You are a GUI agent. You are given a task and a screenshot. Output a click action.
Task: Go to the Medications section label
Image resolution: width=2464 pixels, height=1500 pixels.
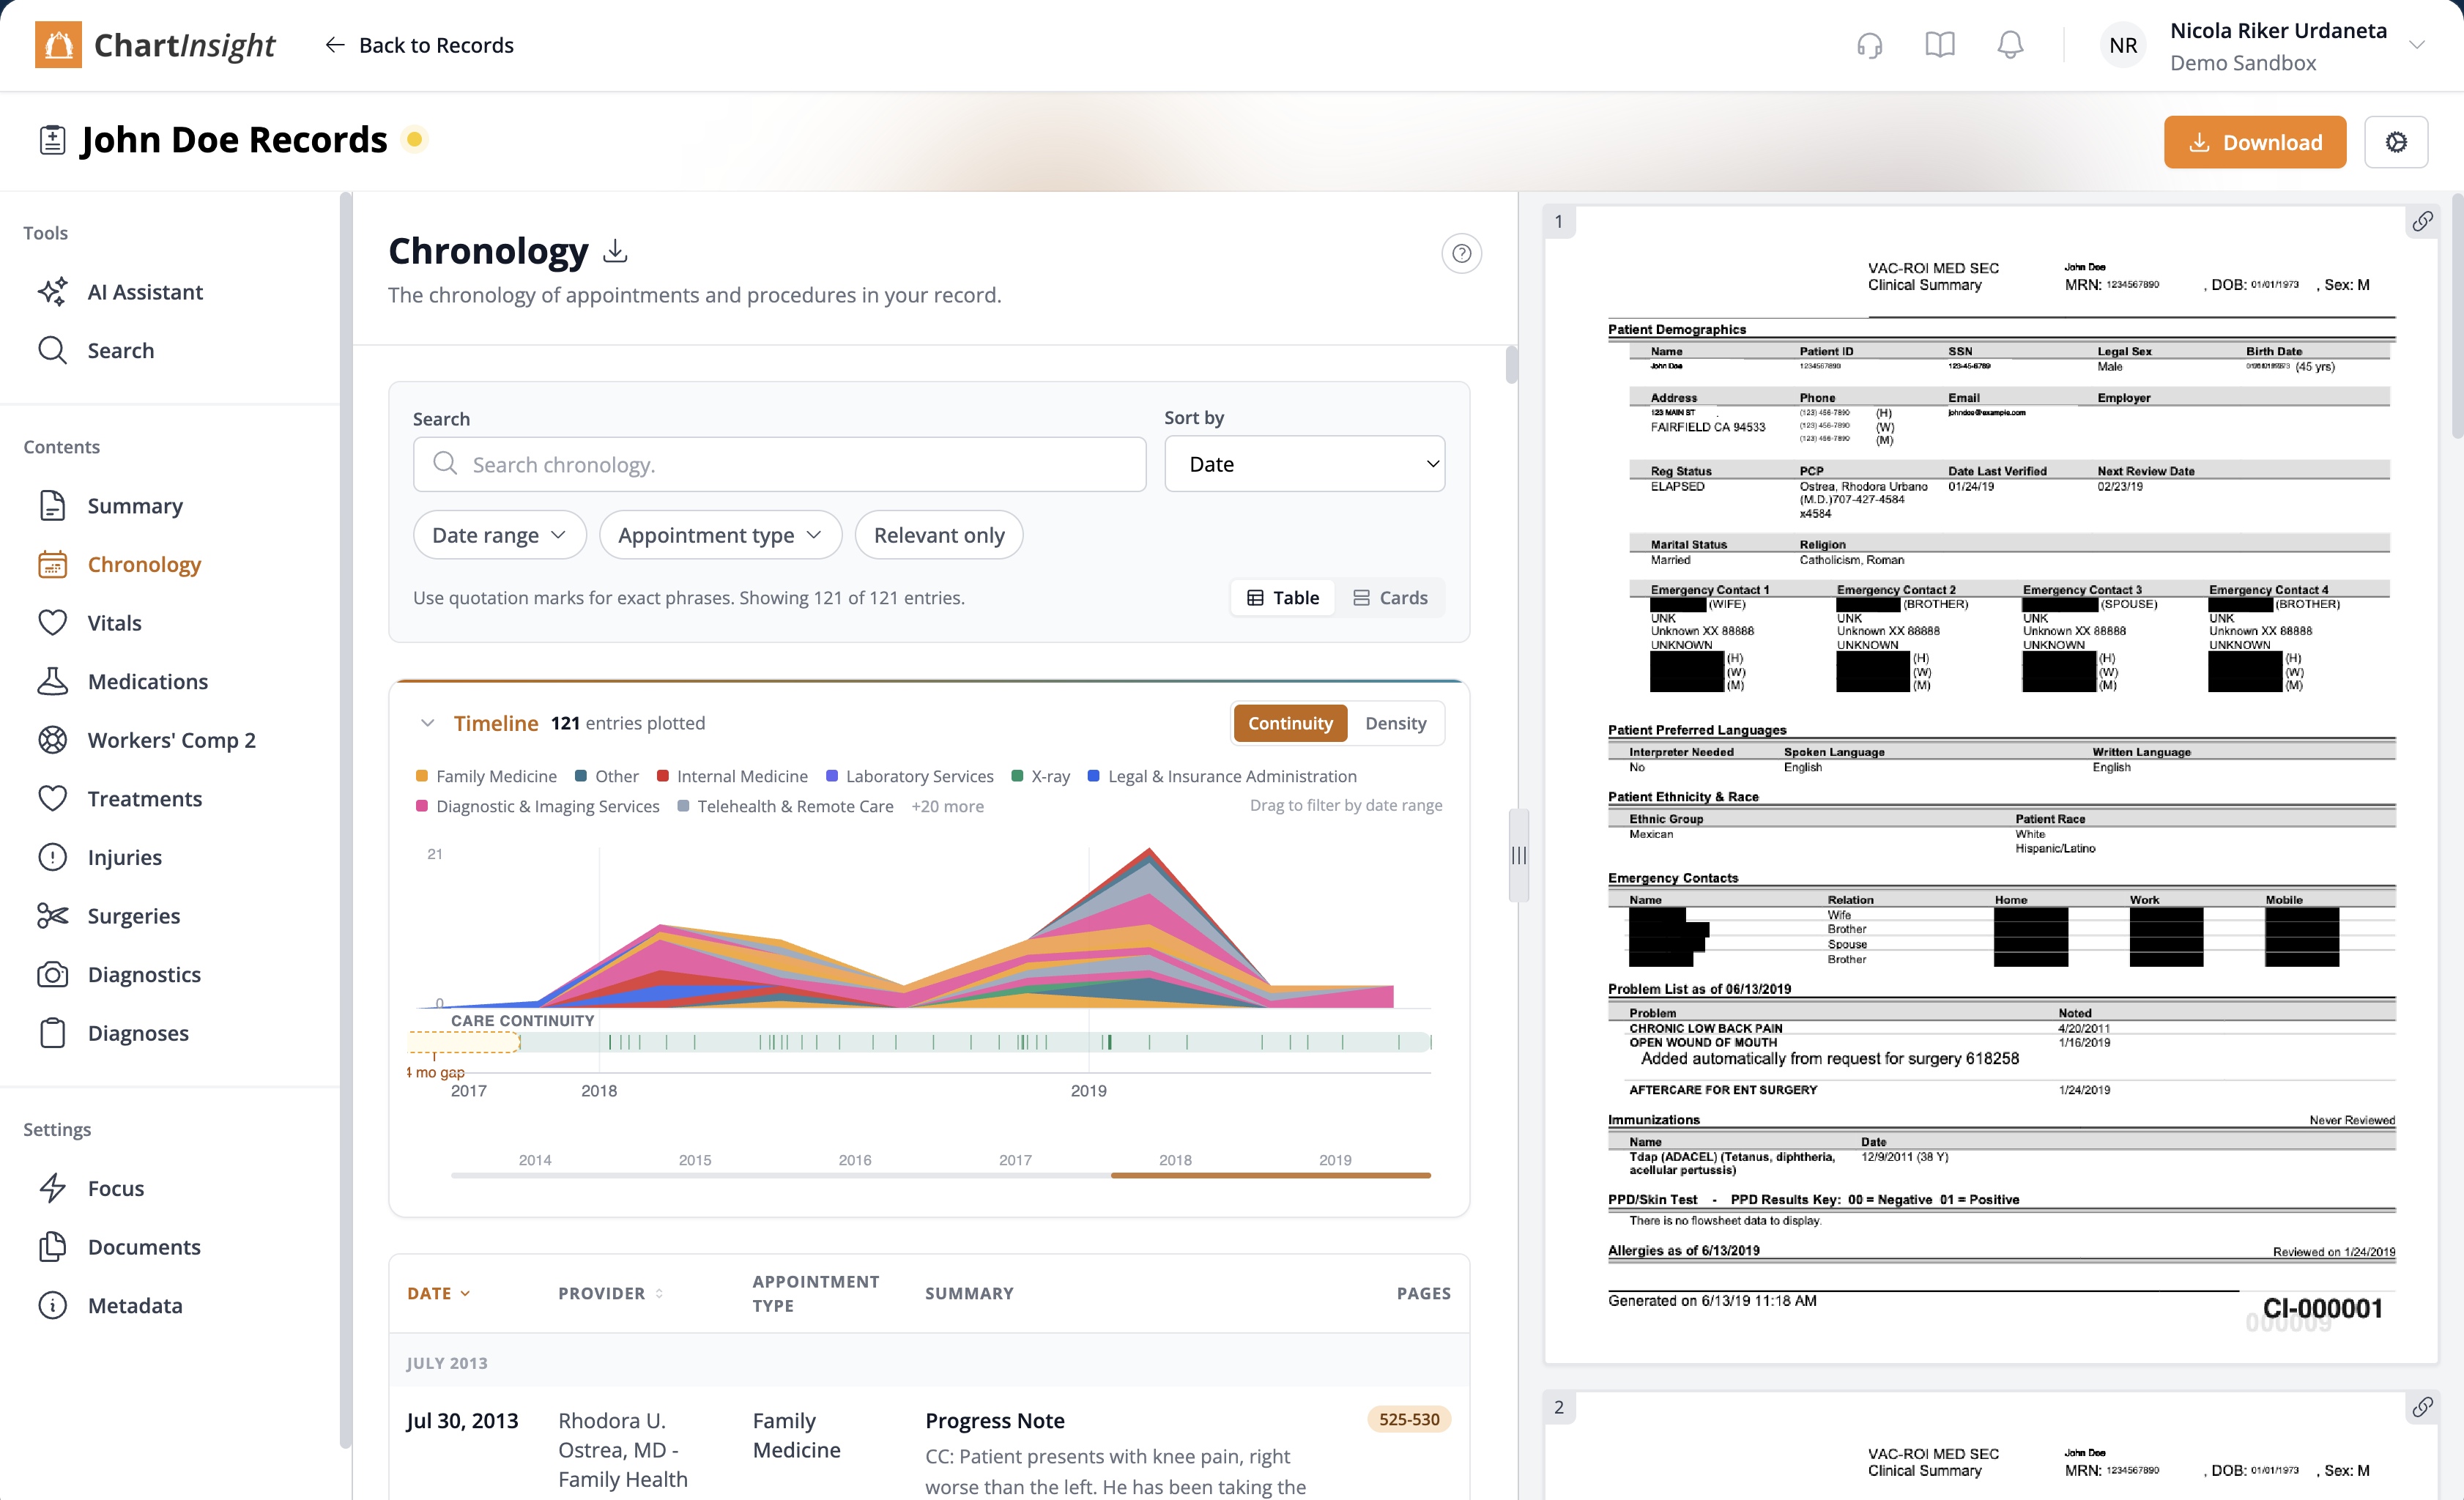point(148,681)
